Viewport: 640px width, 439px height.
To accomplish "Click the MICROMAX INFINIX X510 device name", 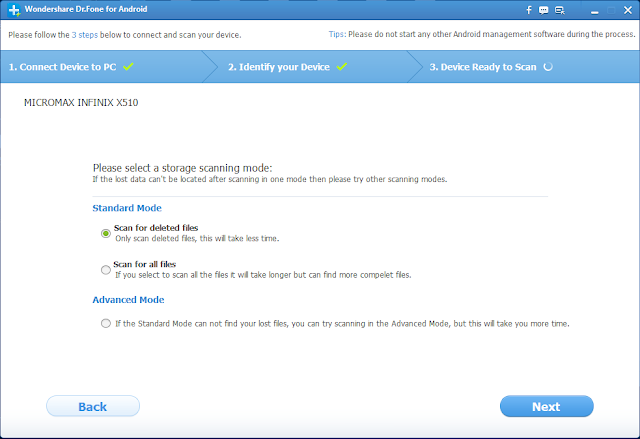I will (81, 103).
